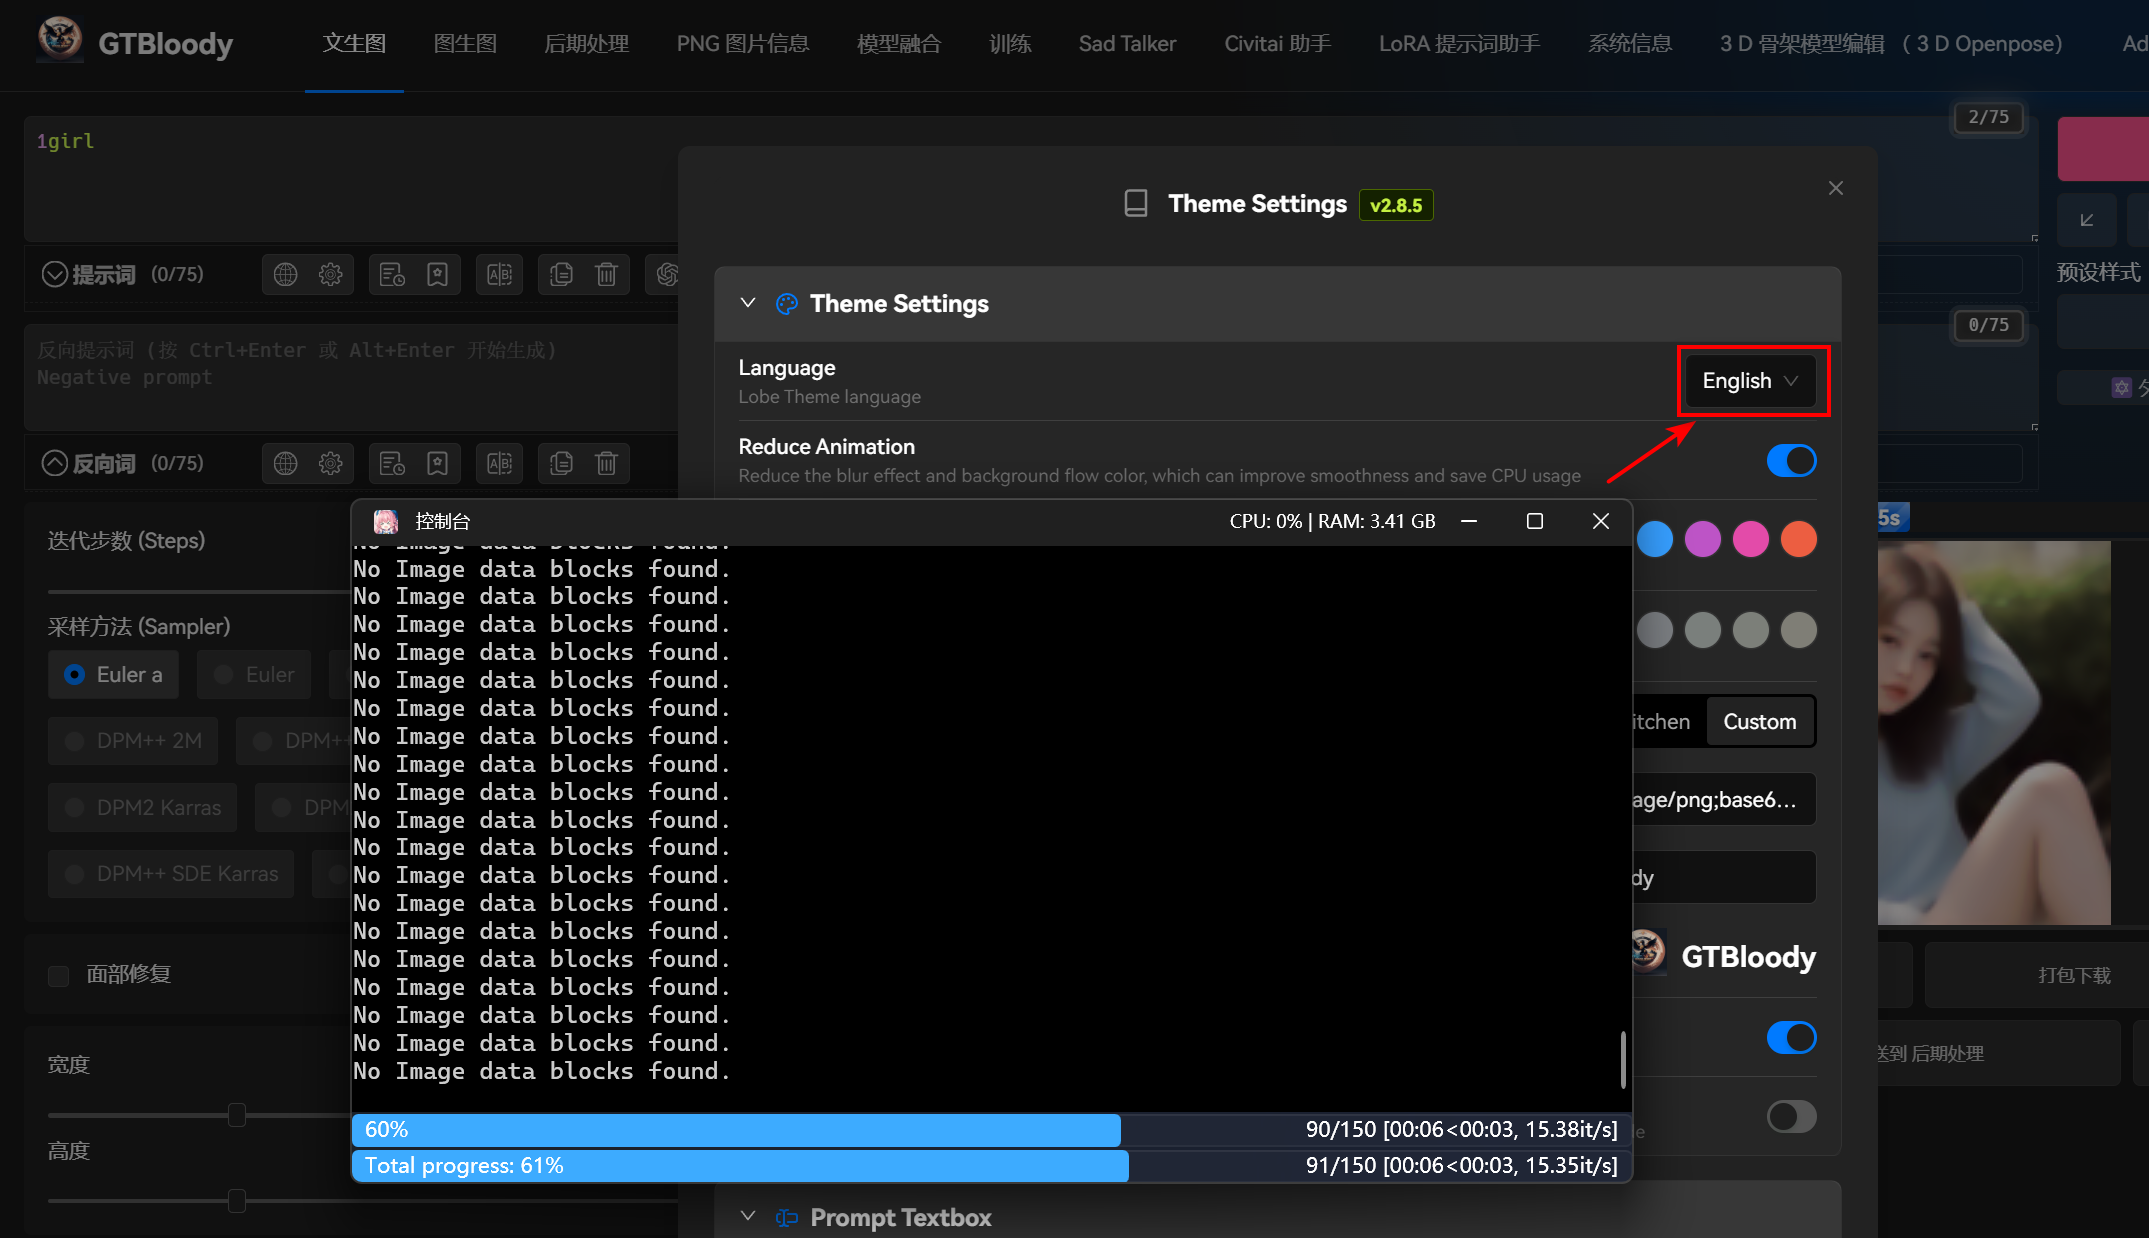Image resolution: width=2149 pixels, height=1238 pixels.
Task: Disable the Reduce Animation switch
Action: click(1790, 461)
